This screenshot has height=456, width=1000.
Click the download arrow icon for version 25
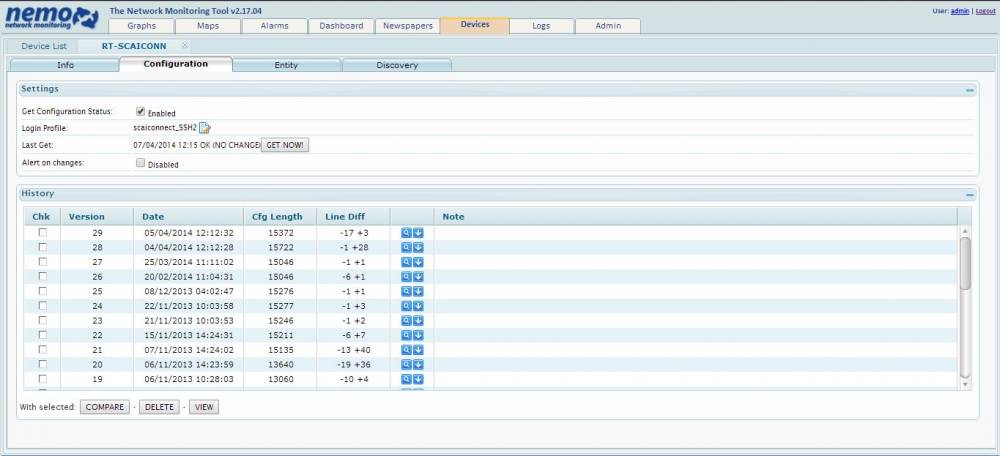point(418,291)
